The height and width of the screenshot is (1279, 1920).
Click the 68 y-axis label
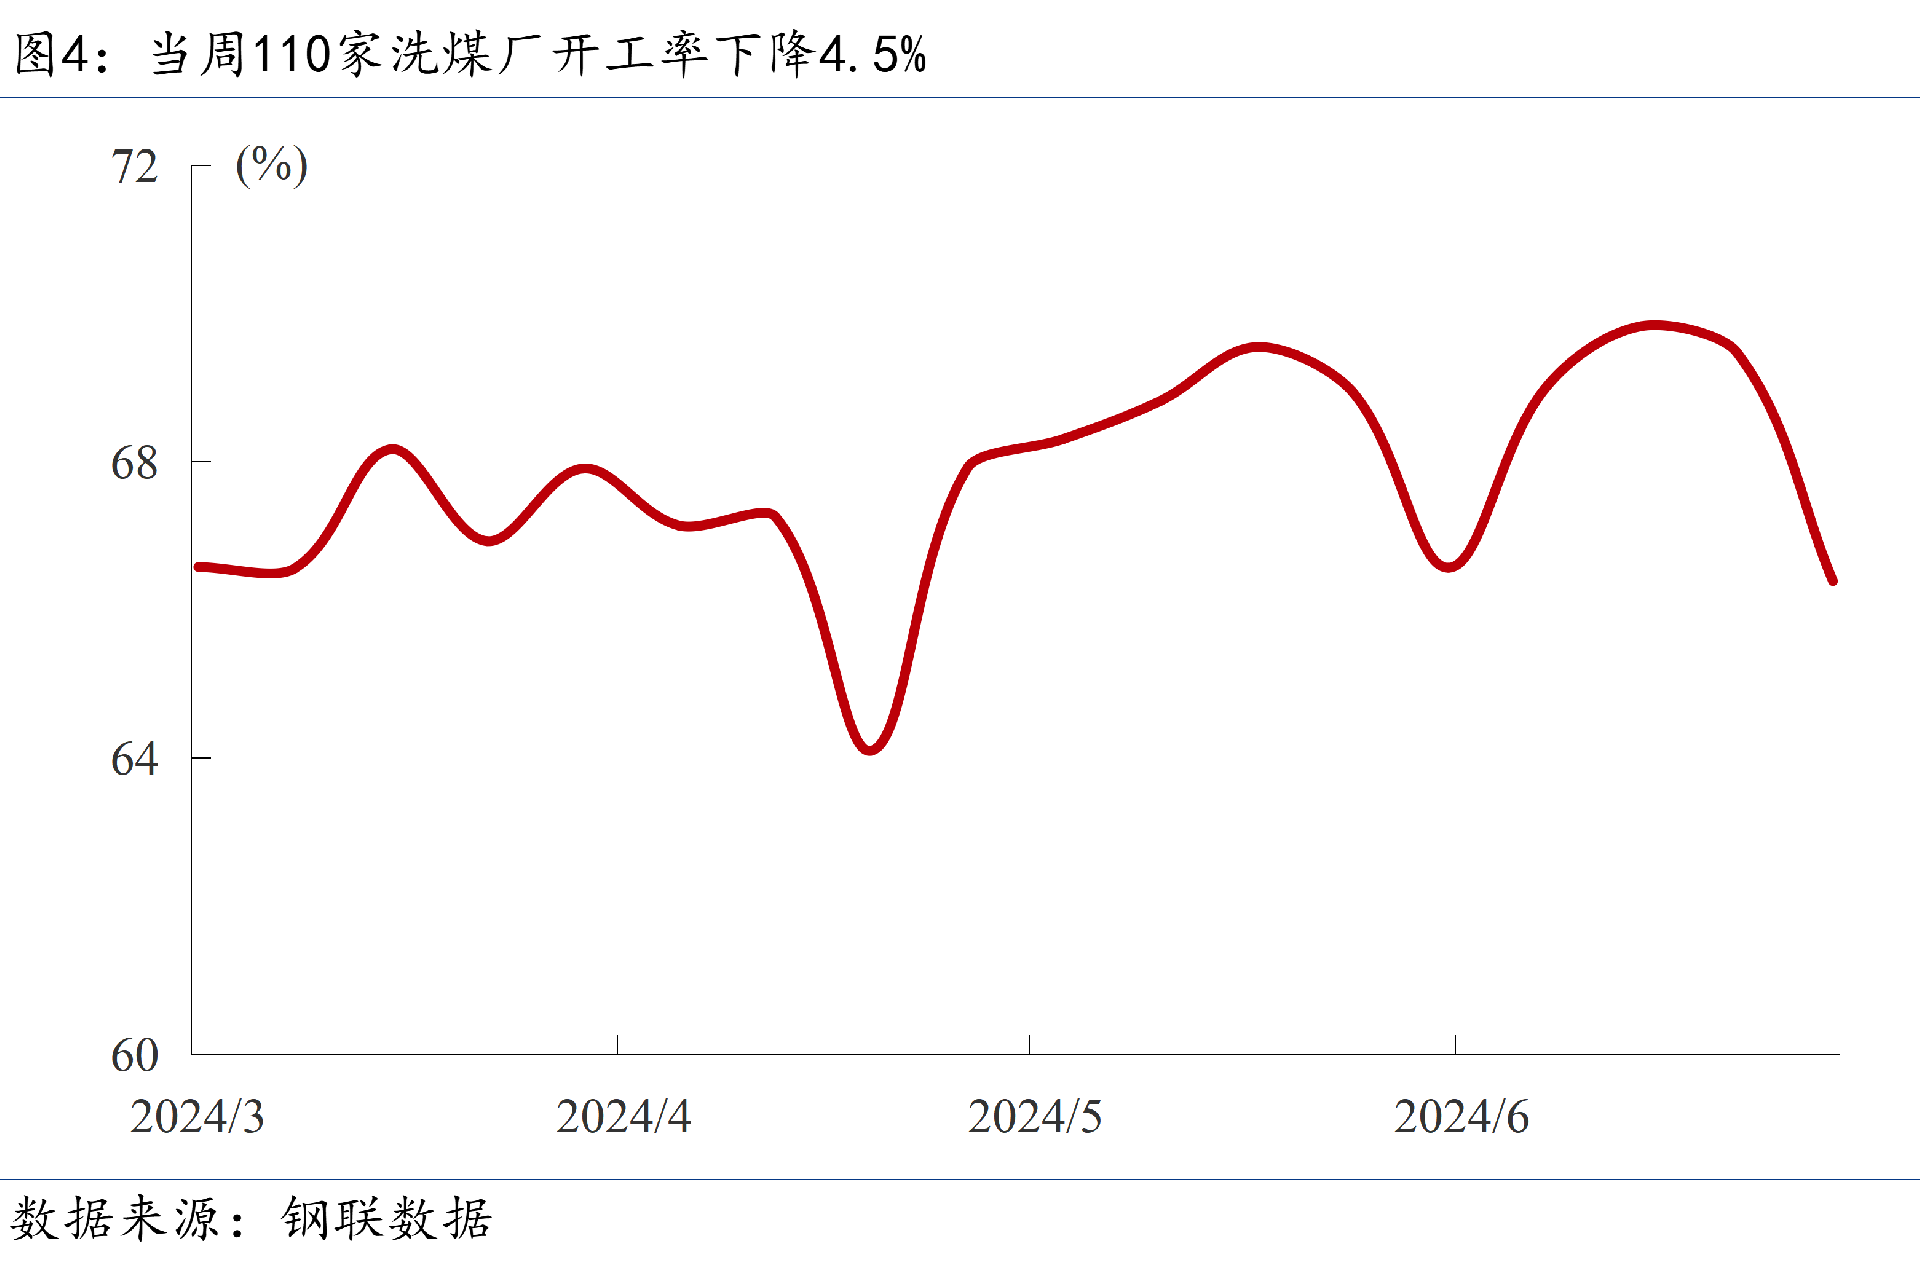[135, 463]
